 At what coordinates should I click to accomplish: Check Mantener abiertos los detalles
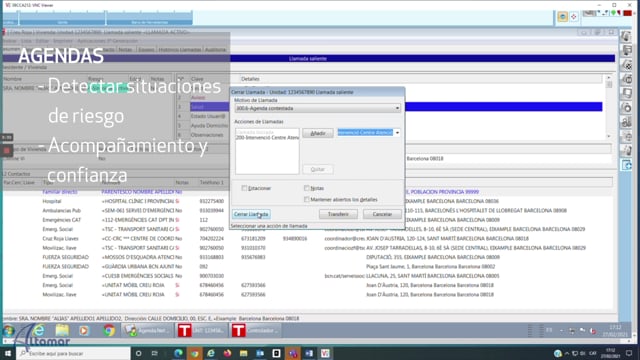[307, 200]
